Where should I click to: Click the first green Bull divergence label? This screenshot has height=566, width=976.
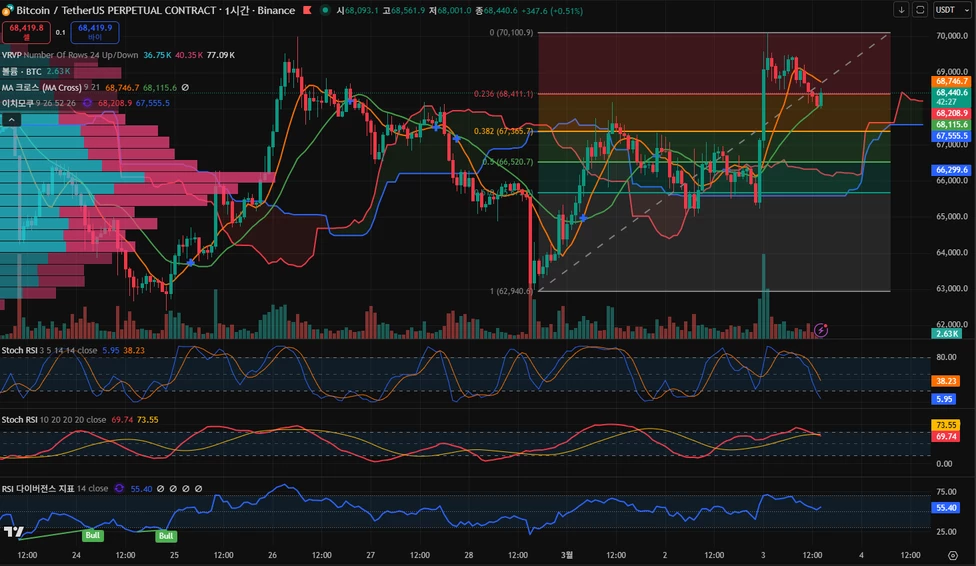tap(93, 536)
